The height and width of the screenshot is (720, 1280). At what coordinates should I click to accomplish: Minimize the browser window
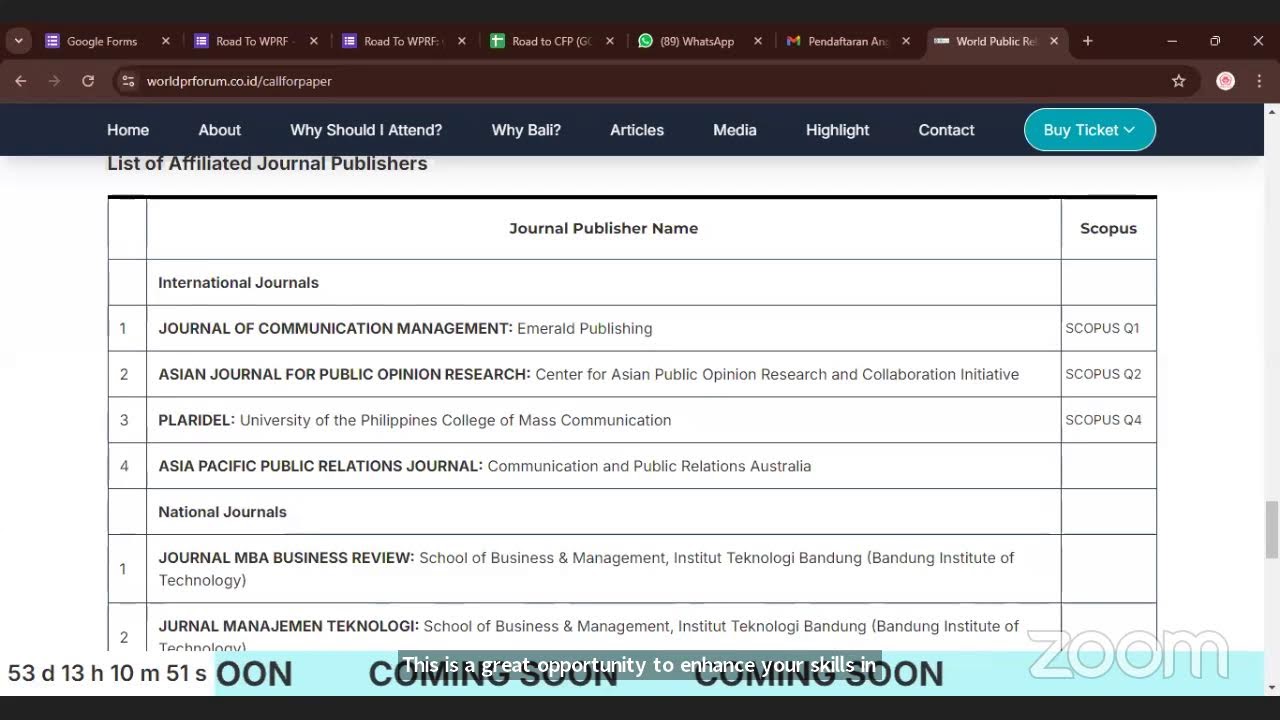(1172, 41)
